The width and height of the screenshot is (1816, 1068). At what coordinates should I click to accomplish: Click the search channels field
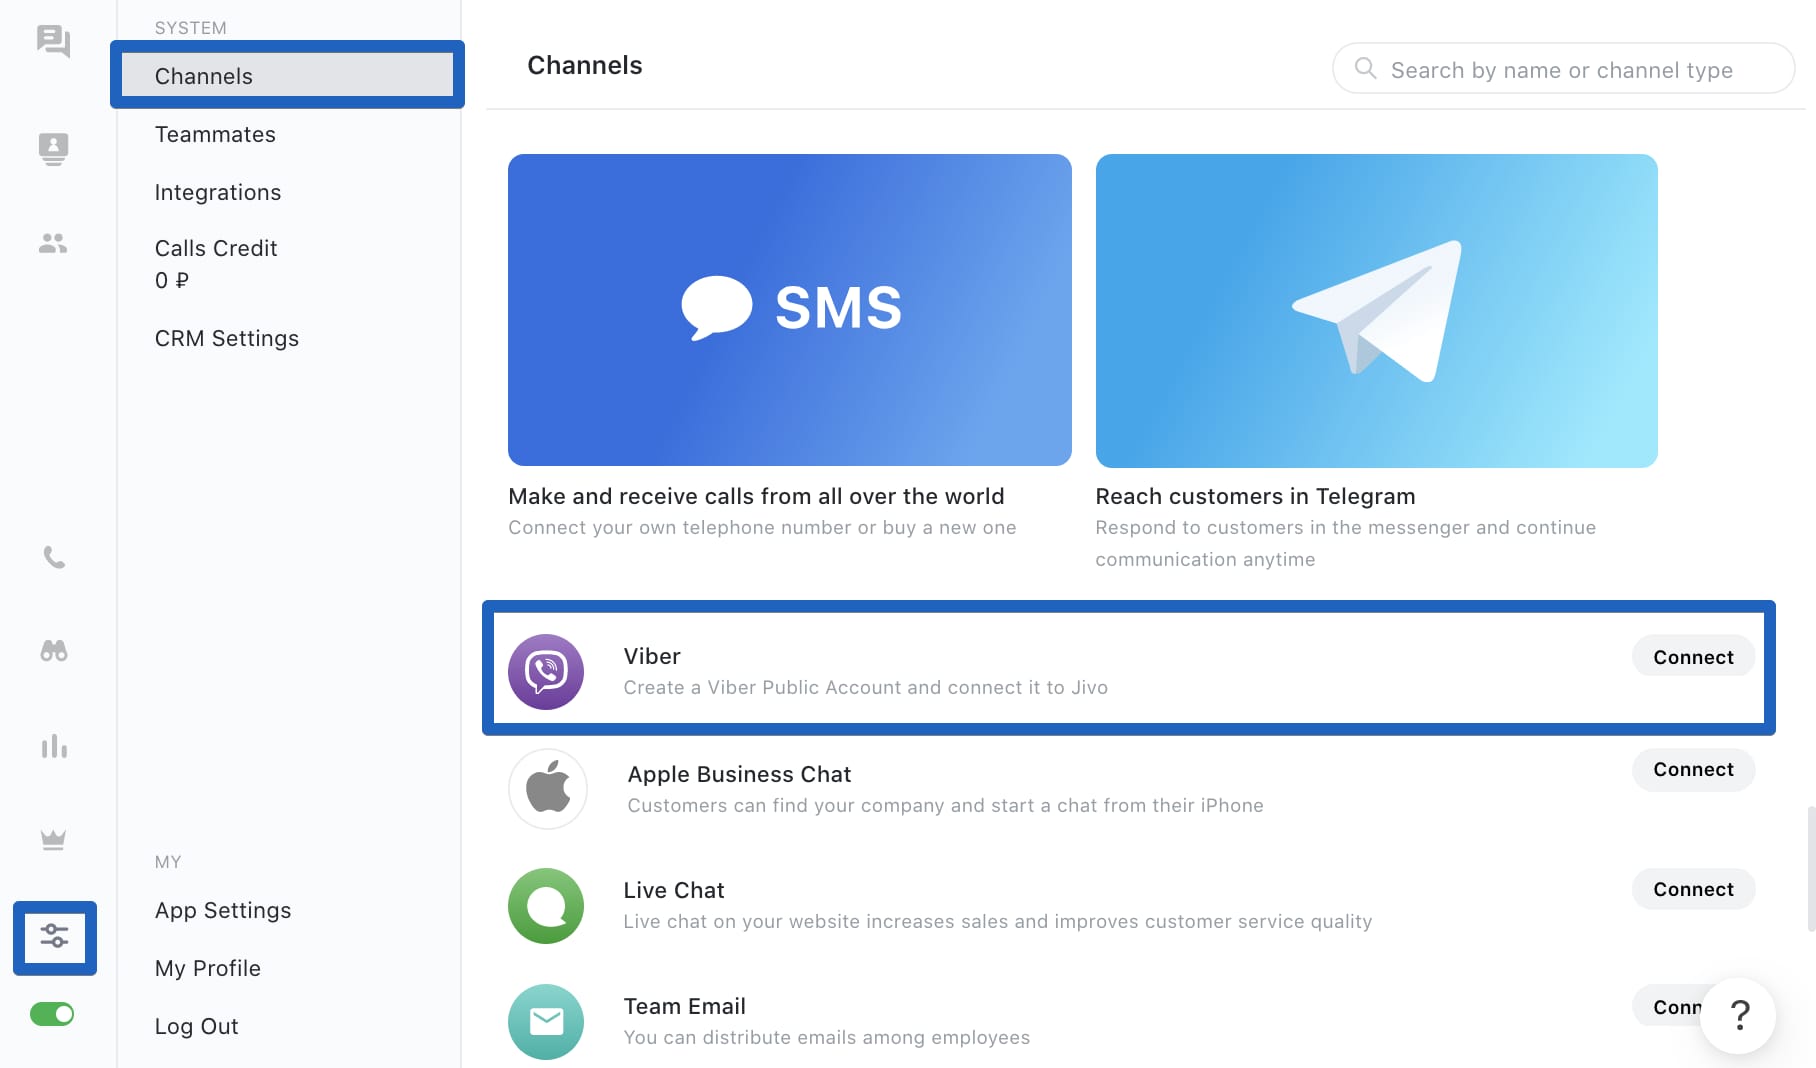pos(1562,69)
